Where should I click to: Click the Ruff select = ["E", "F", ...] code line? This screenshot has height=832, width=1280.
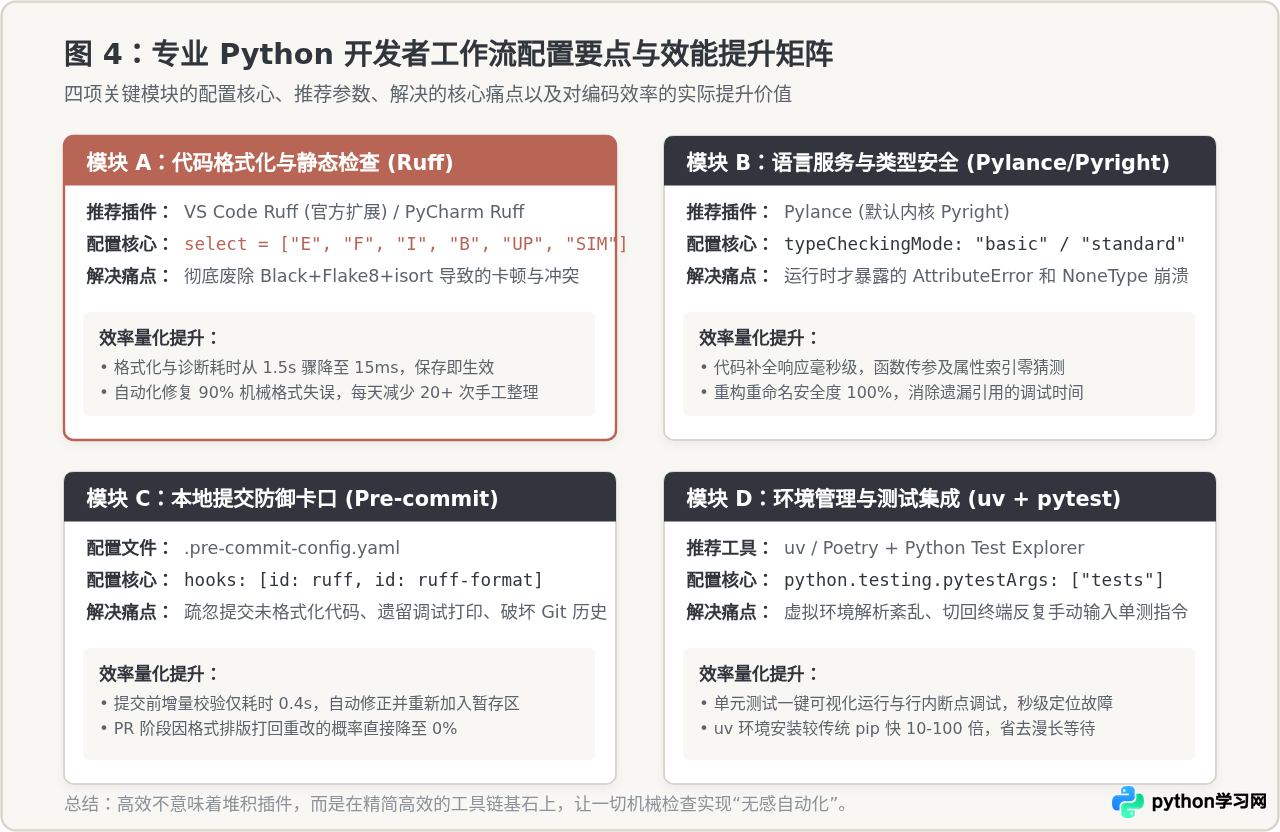pyautogui.click(x=406, y=244)
